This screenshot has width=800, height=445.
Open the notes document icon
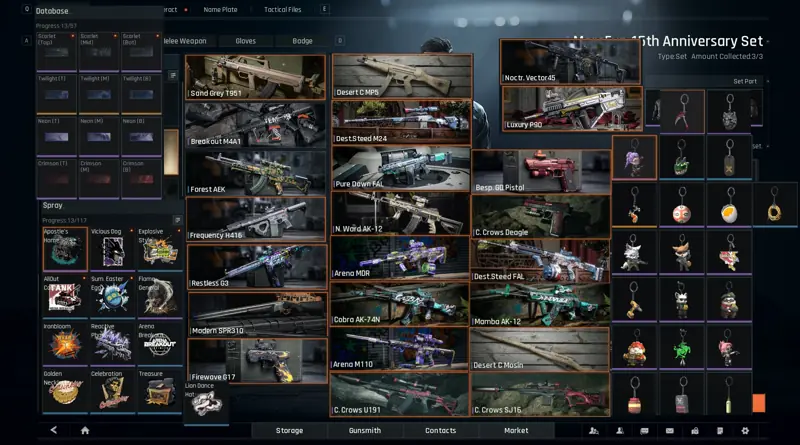tap(720, 431)
